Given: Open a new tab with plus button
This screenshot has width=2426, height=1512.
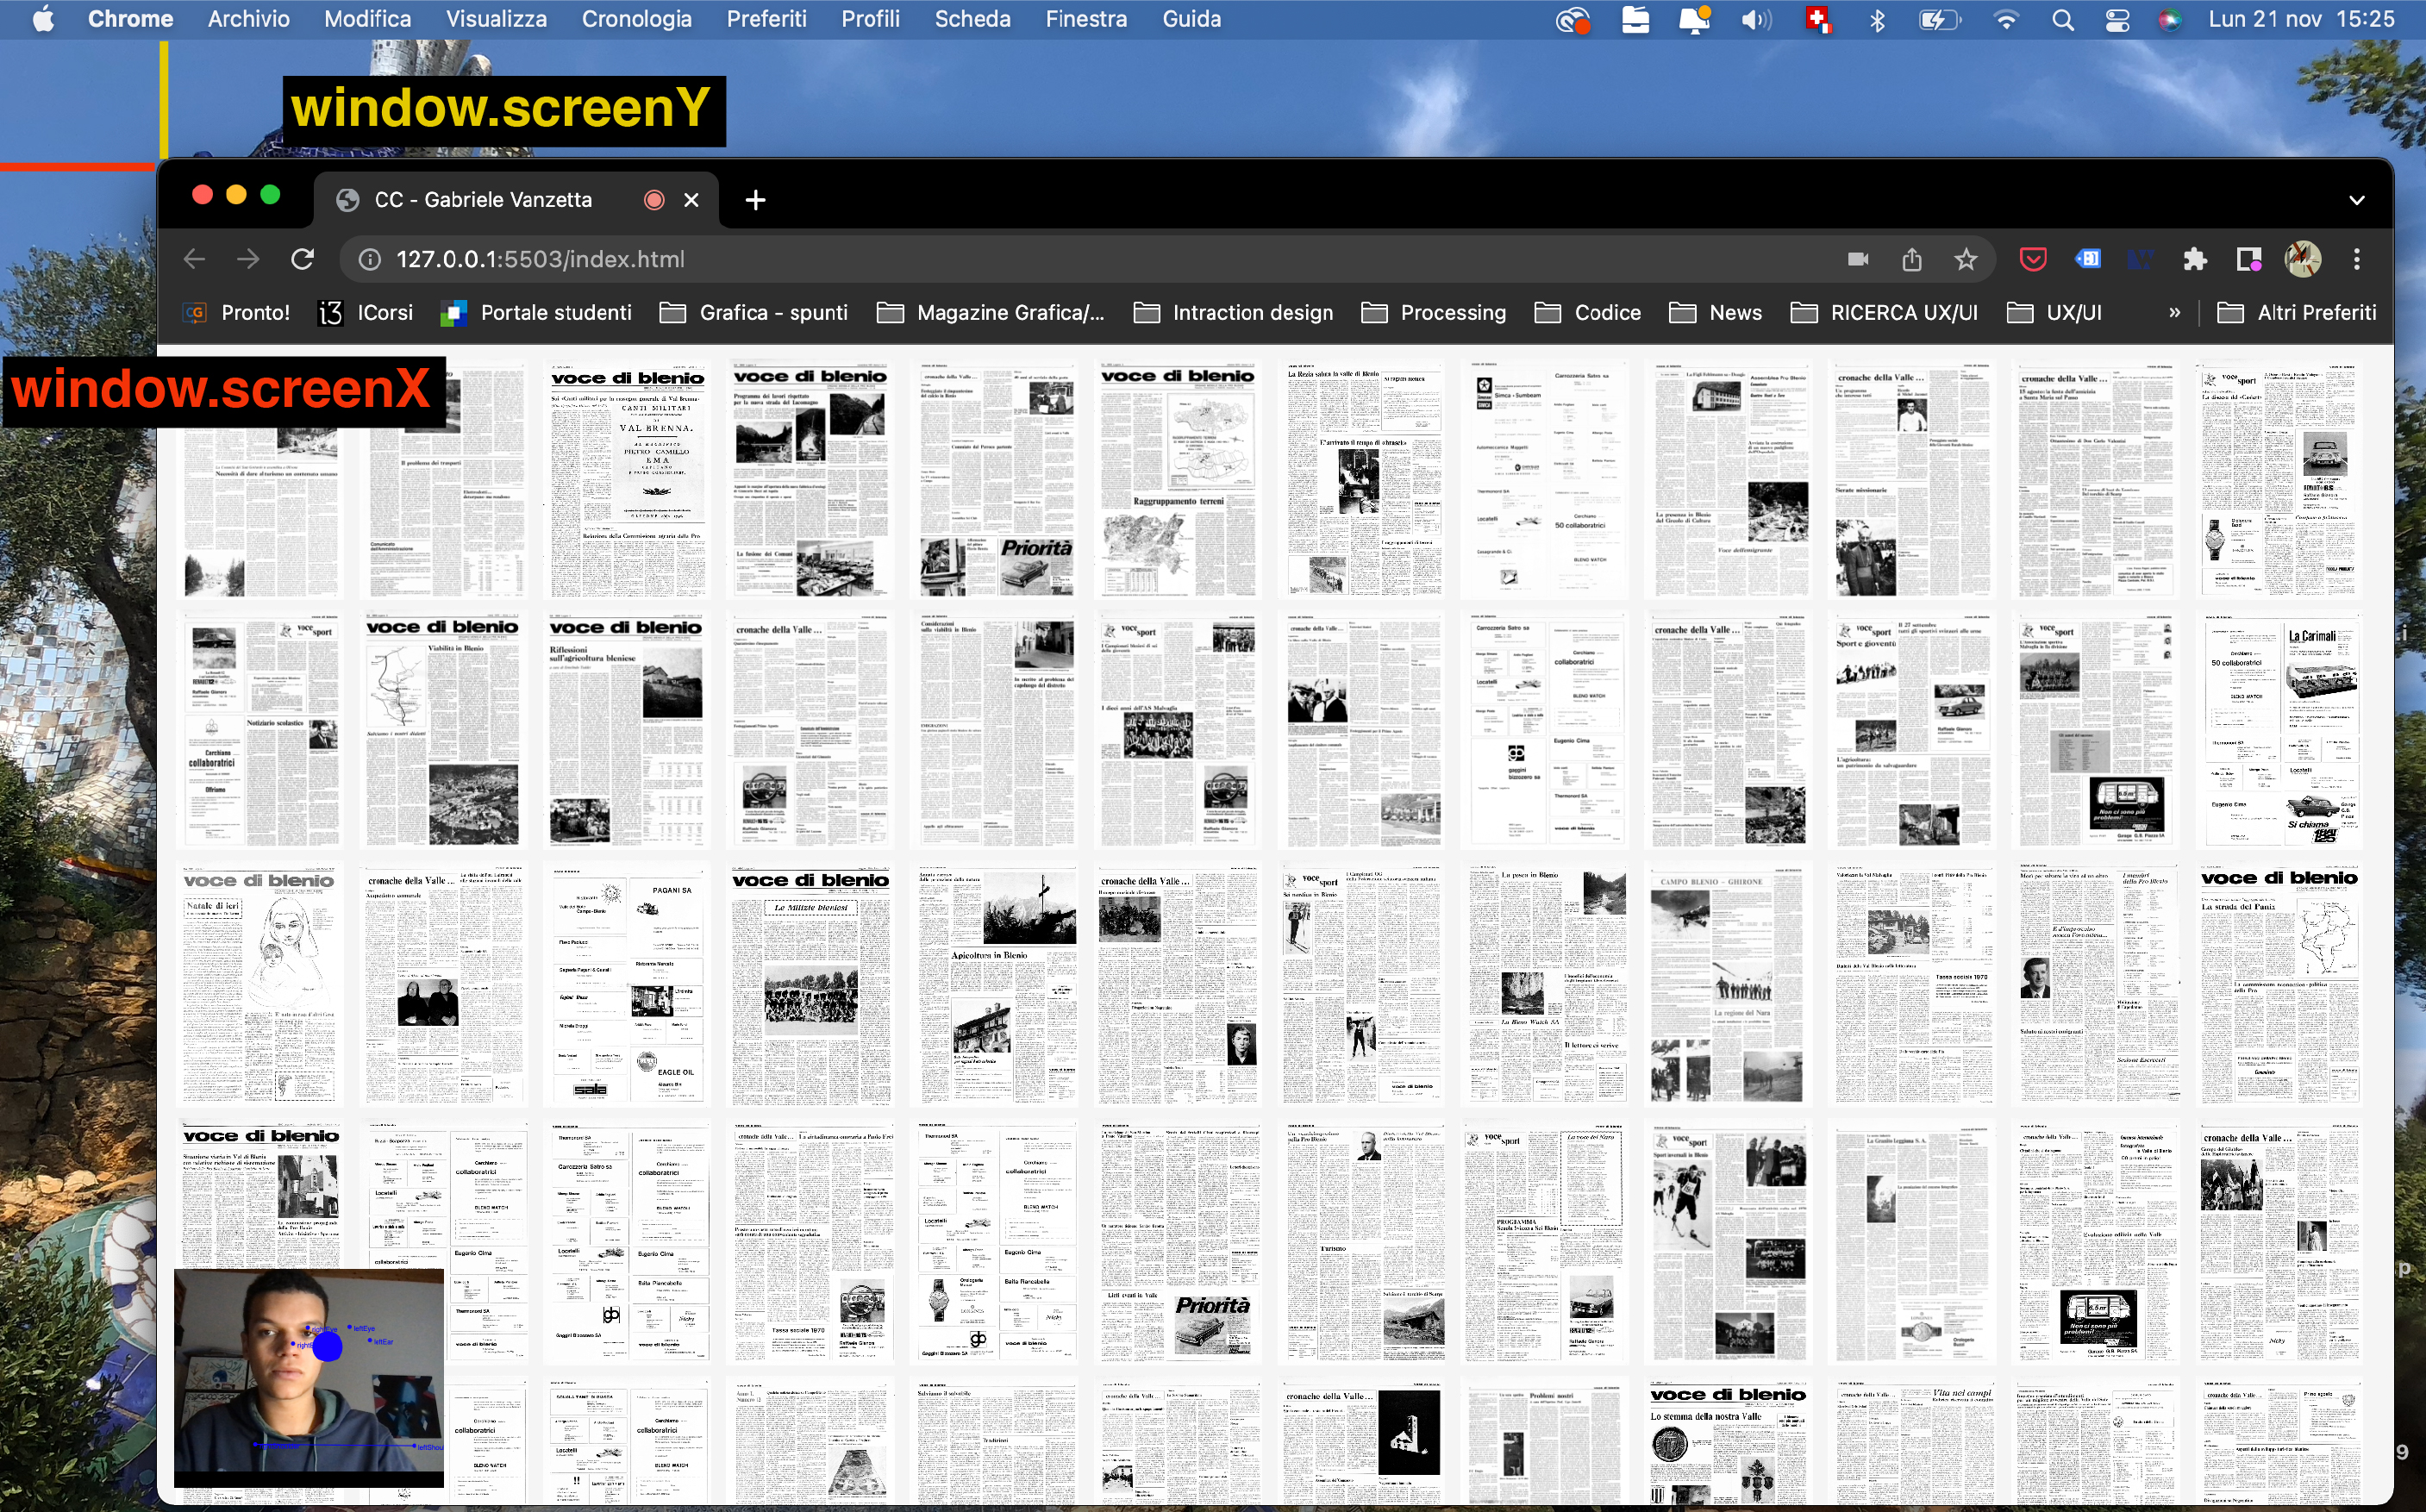Looking at the screenshot, I should click(755, 200).
